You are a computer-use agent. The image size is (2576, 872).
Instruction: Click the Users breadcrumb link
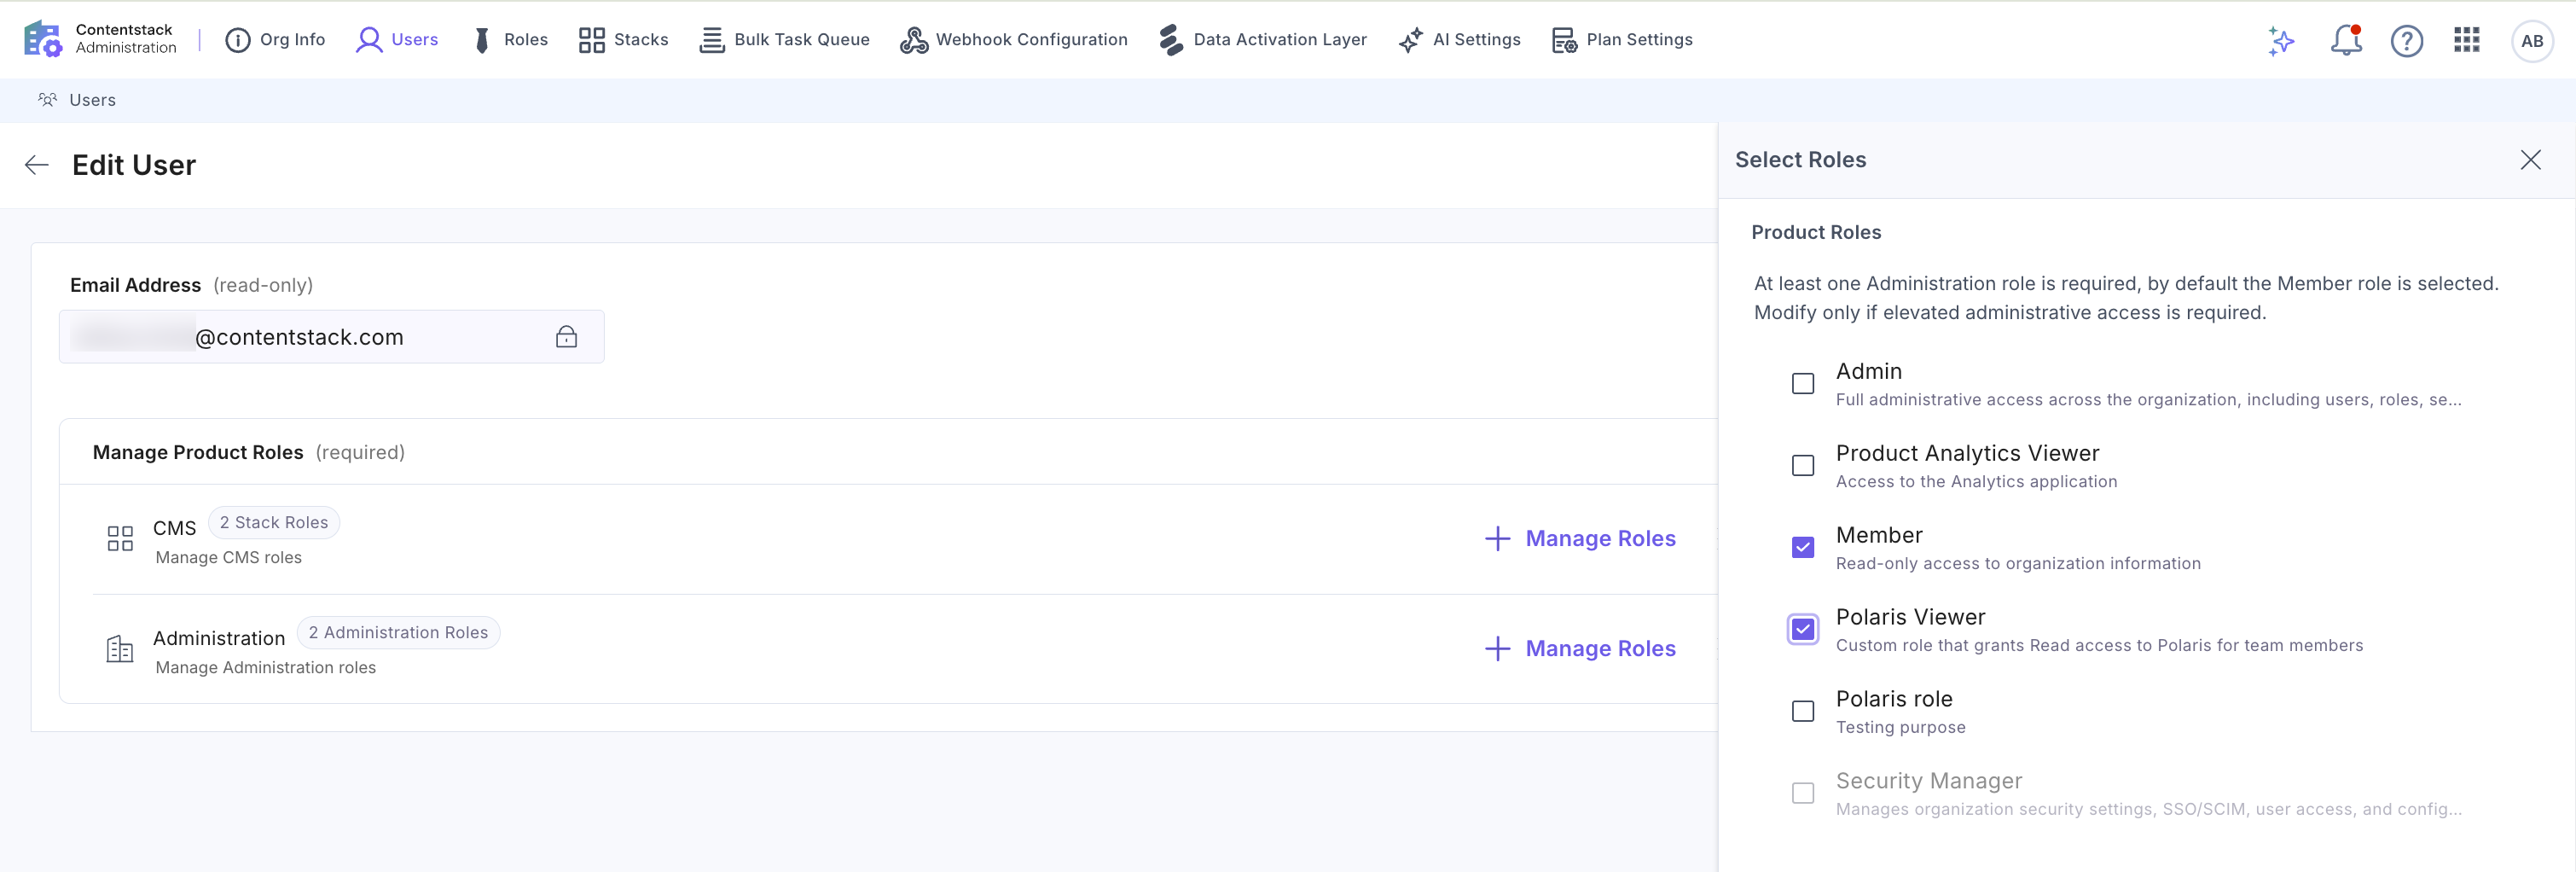pyautogui.click(x=93, y=100)
